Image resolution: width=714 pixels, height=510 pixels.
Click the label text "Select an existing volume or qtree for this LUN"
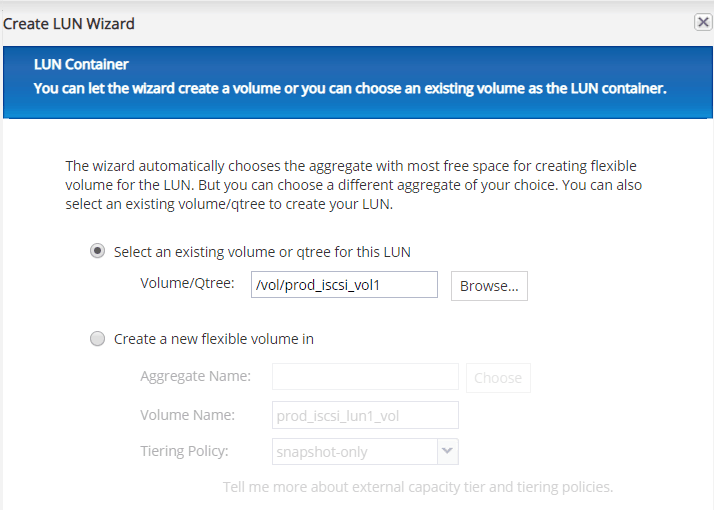pyautogui.click(x=262, y=252)
